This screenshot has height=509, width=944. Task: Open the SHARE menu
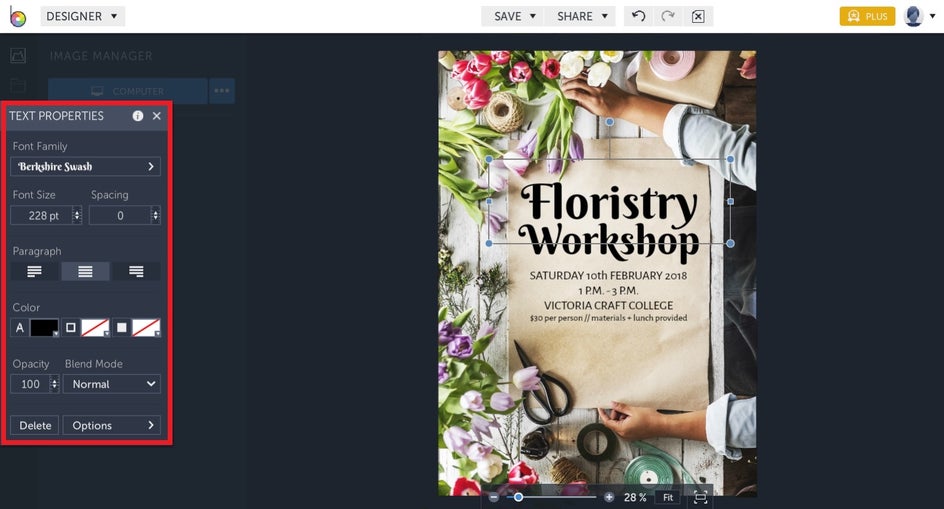pos(580,16)
